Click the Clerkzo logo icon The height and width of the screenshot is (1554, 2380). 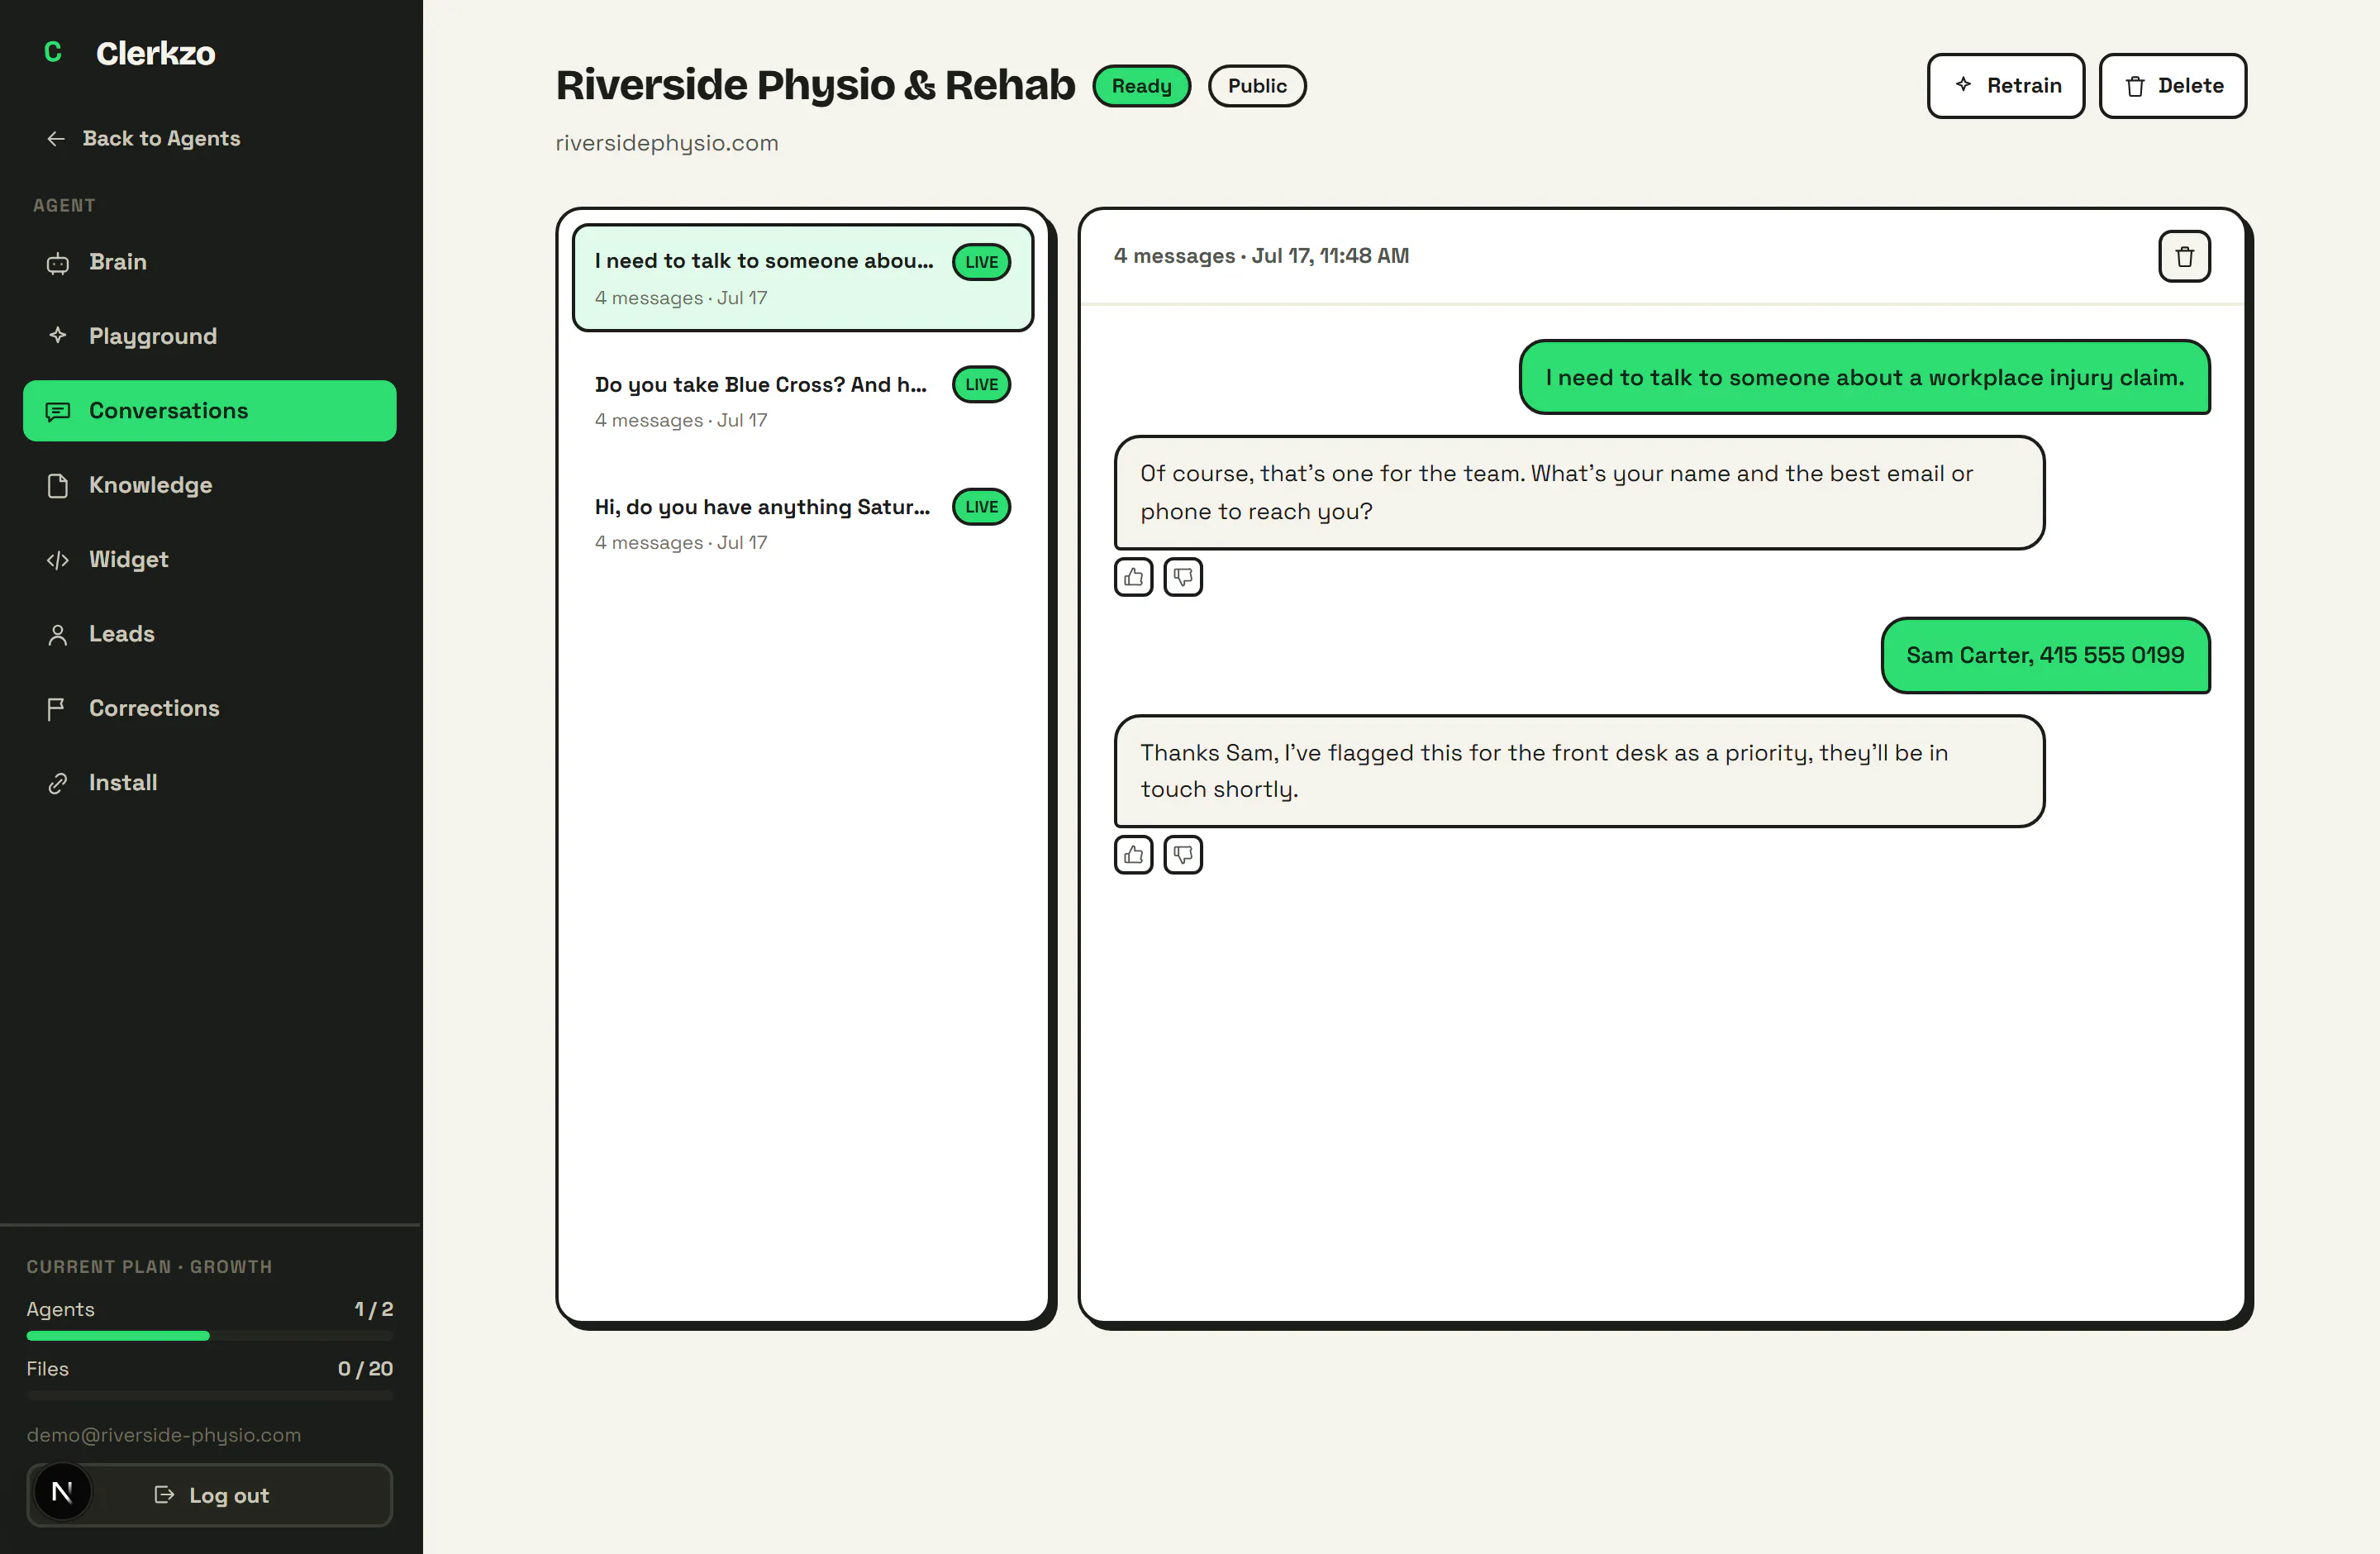[53, 52]
